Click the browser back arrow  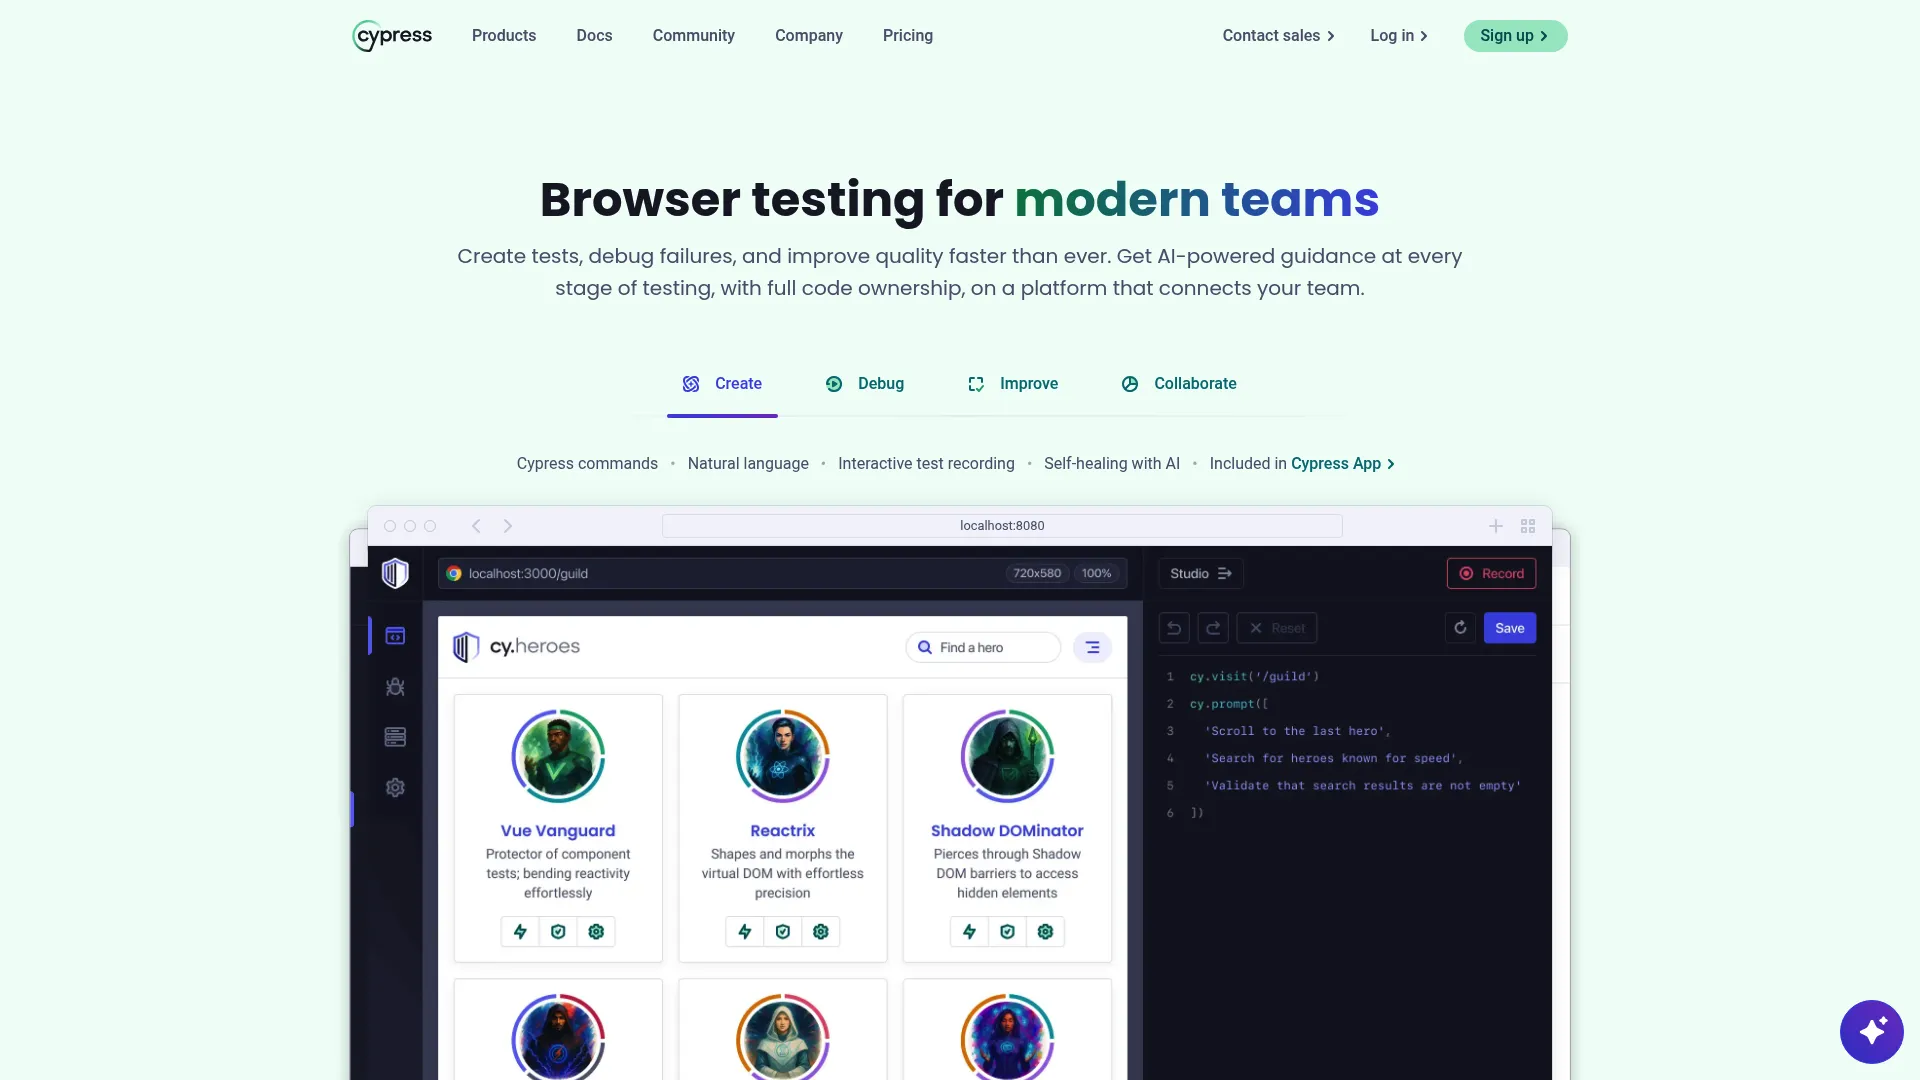point(476,526)
